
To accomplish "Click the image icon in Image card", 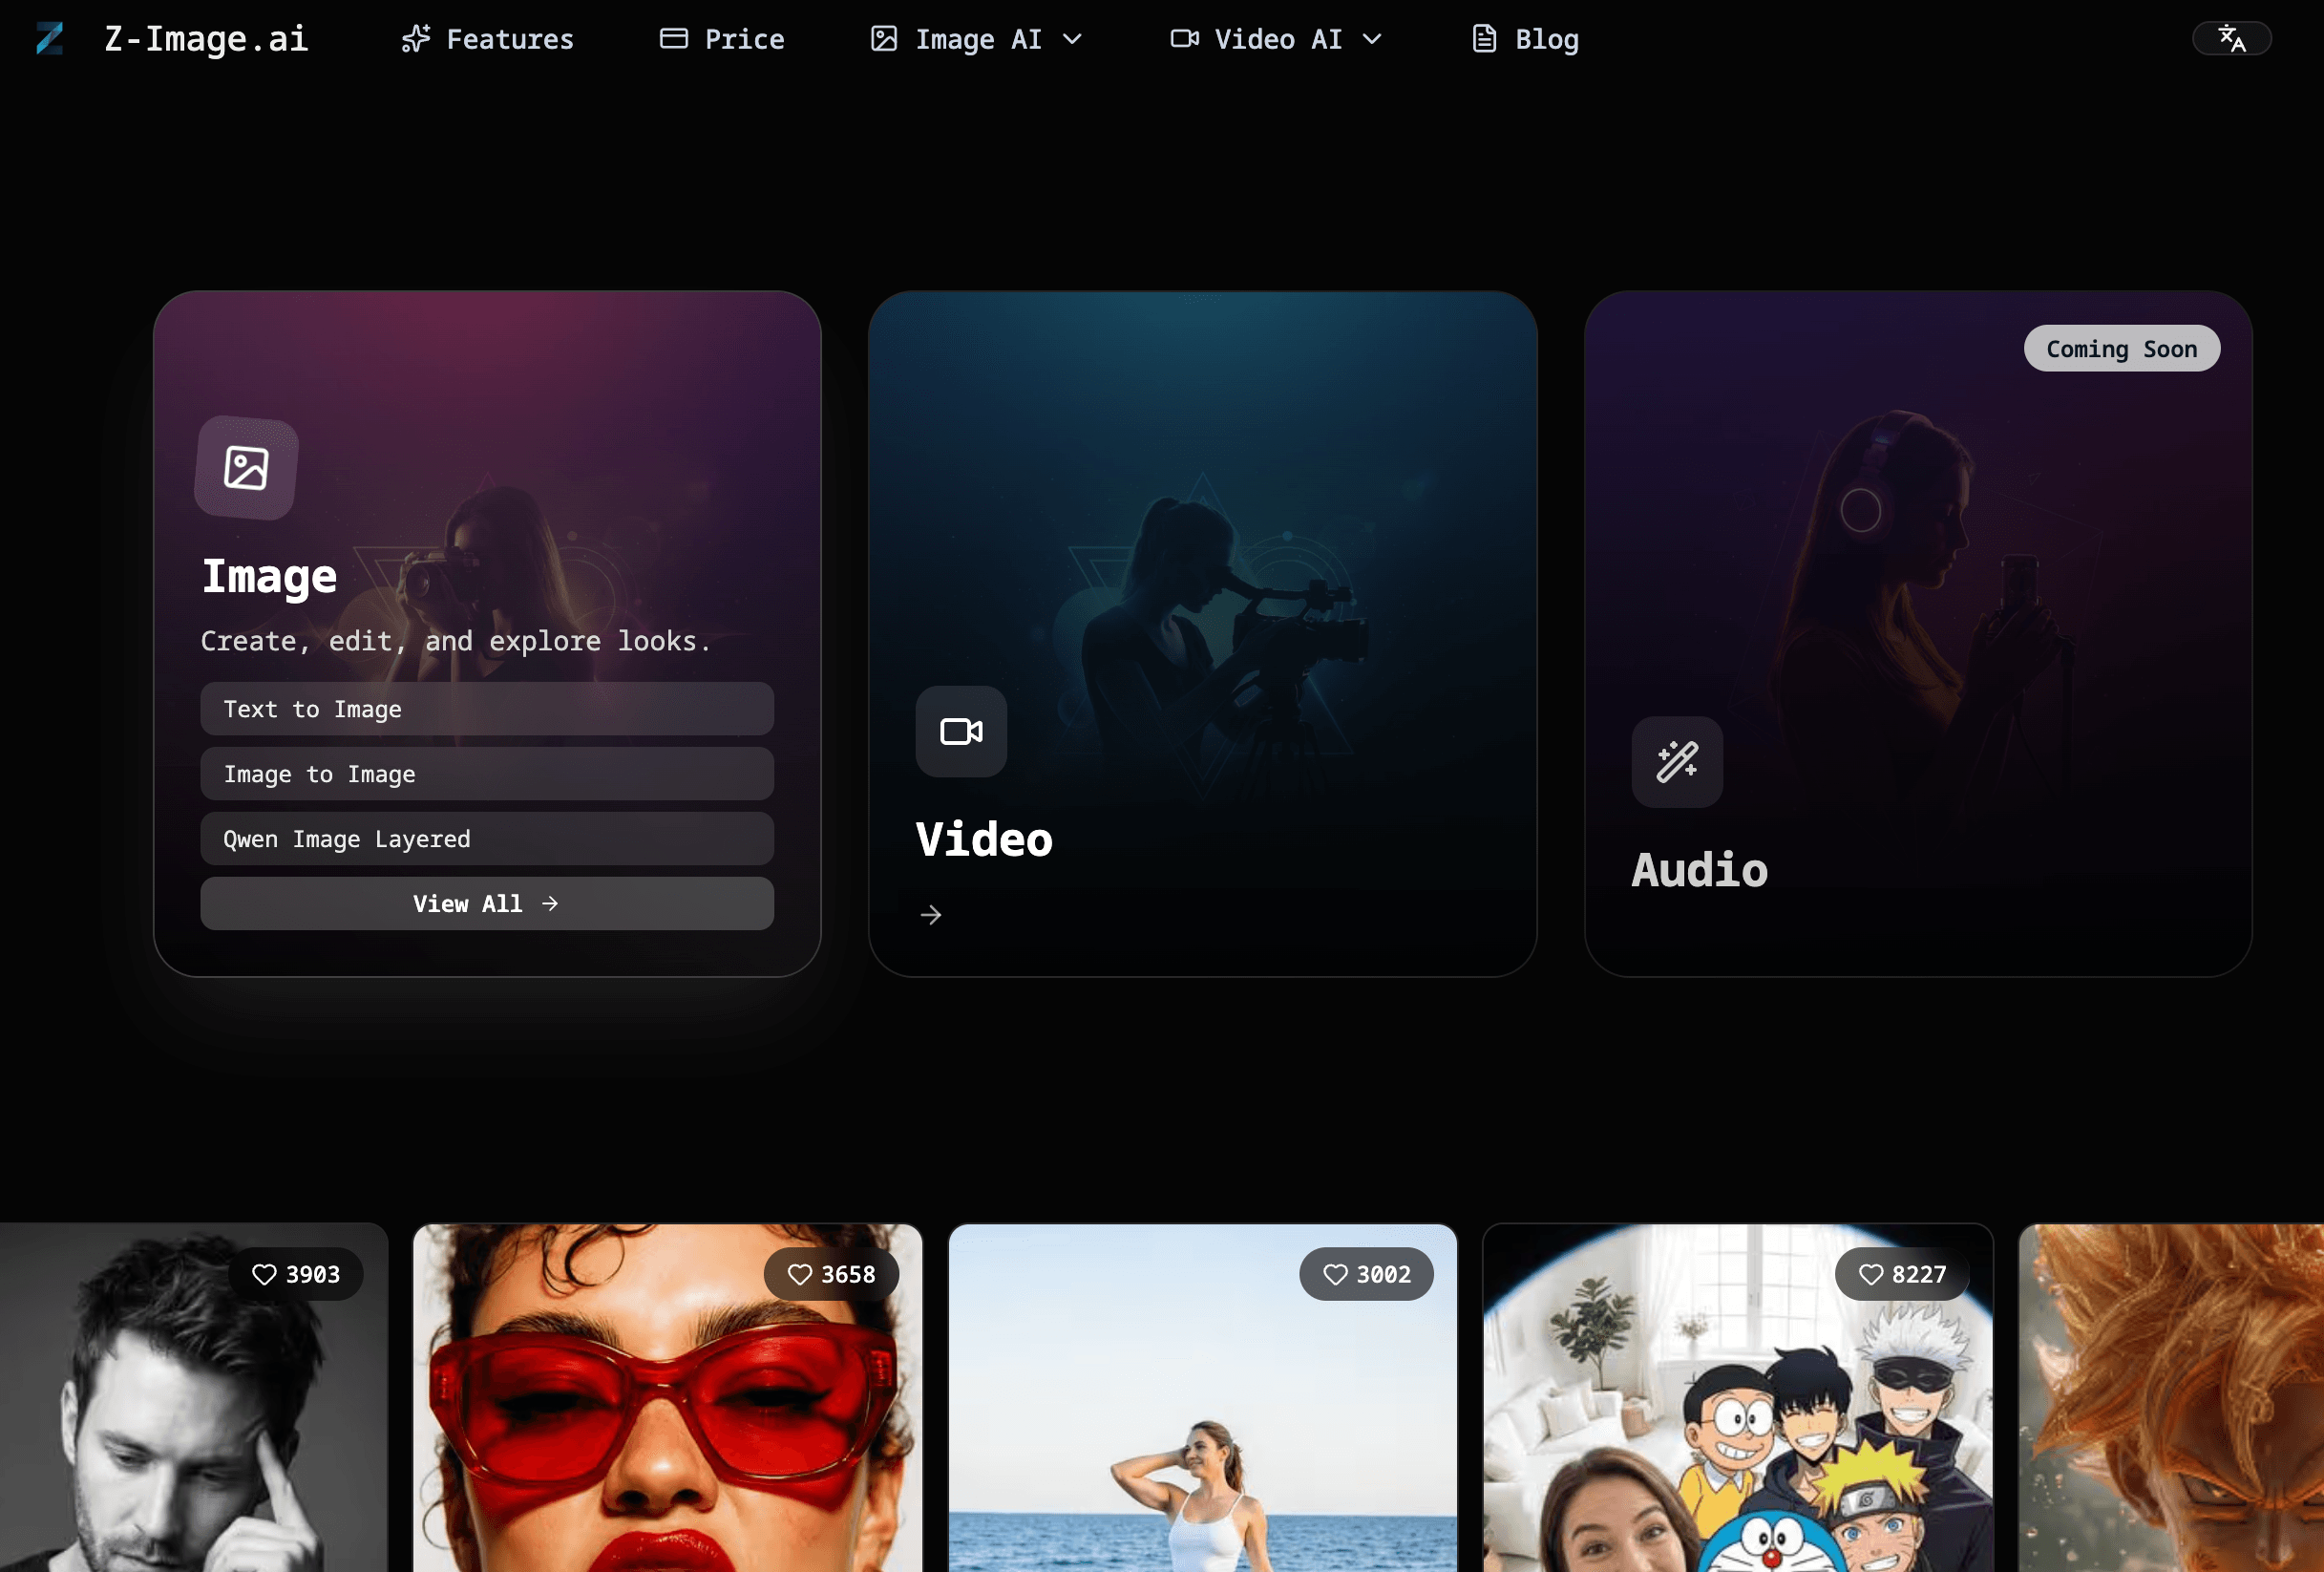I will coord(246,468).
